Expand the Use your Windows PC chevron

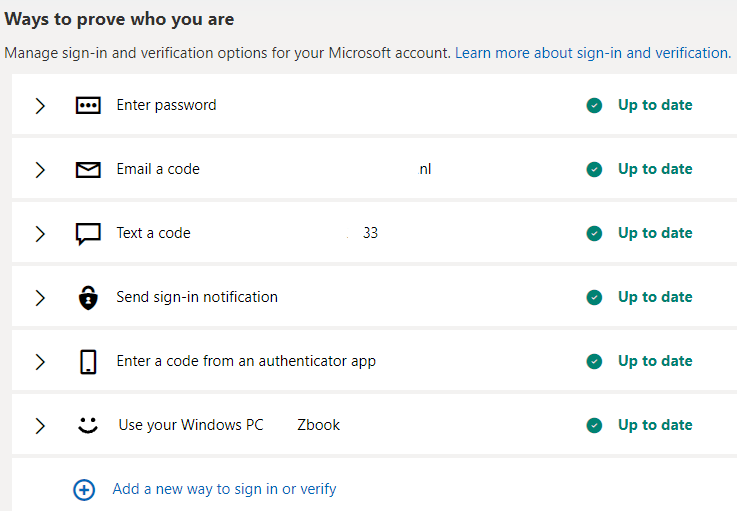40,425
